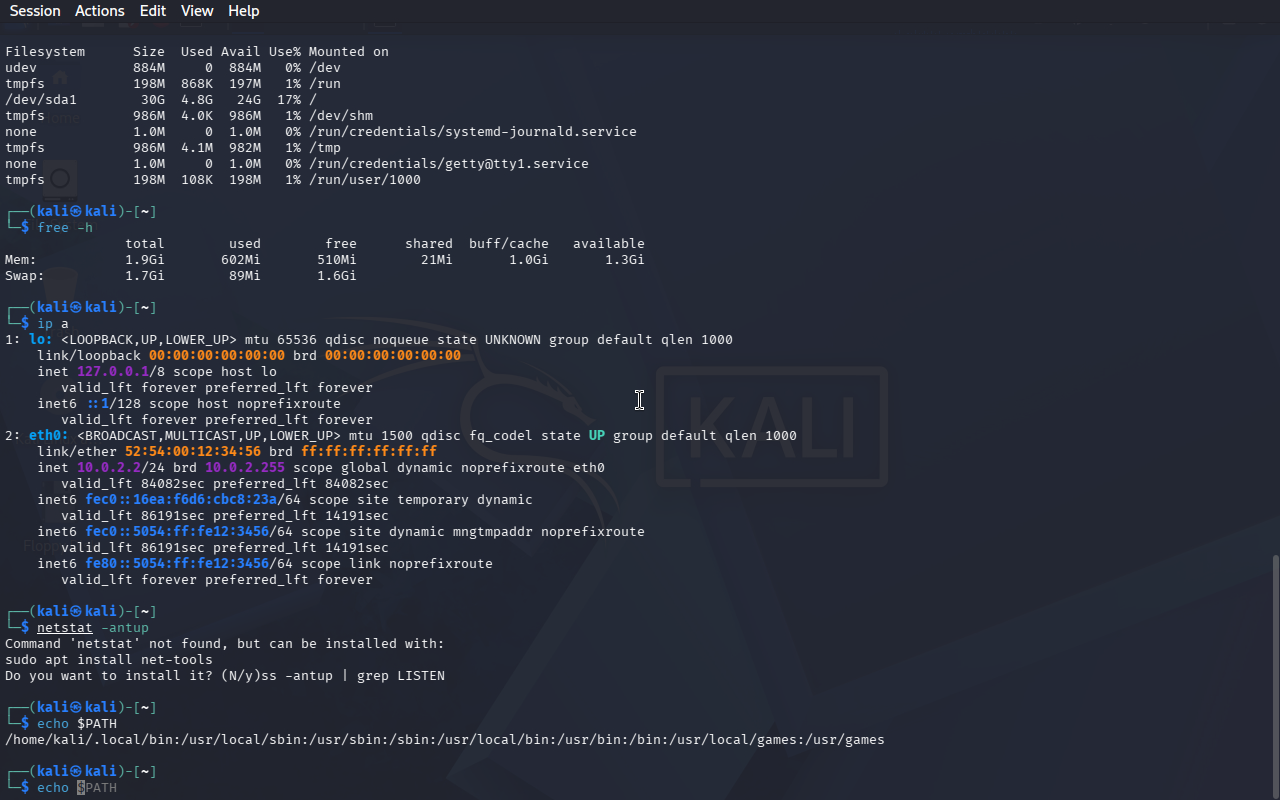Open the Help menu
Screen dimensions: 1280x800
coord(243,11)
